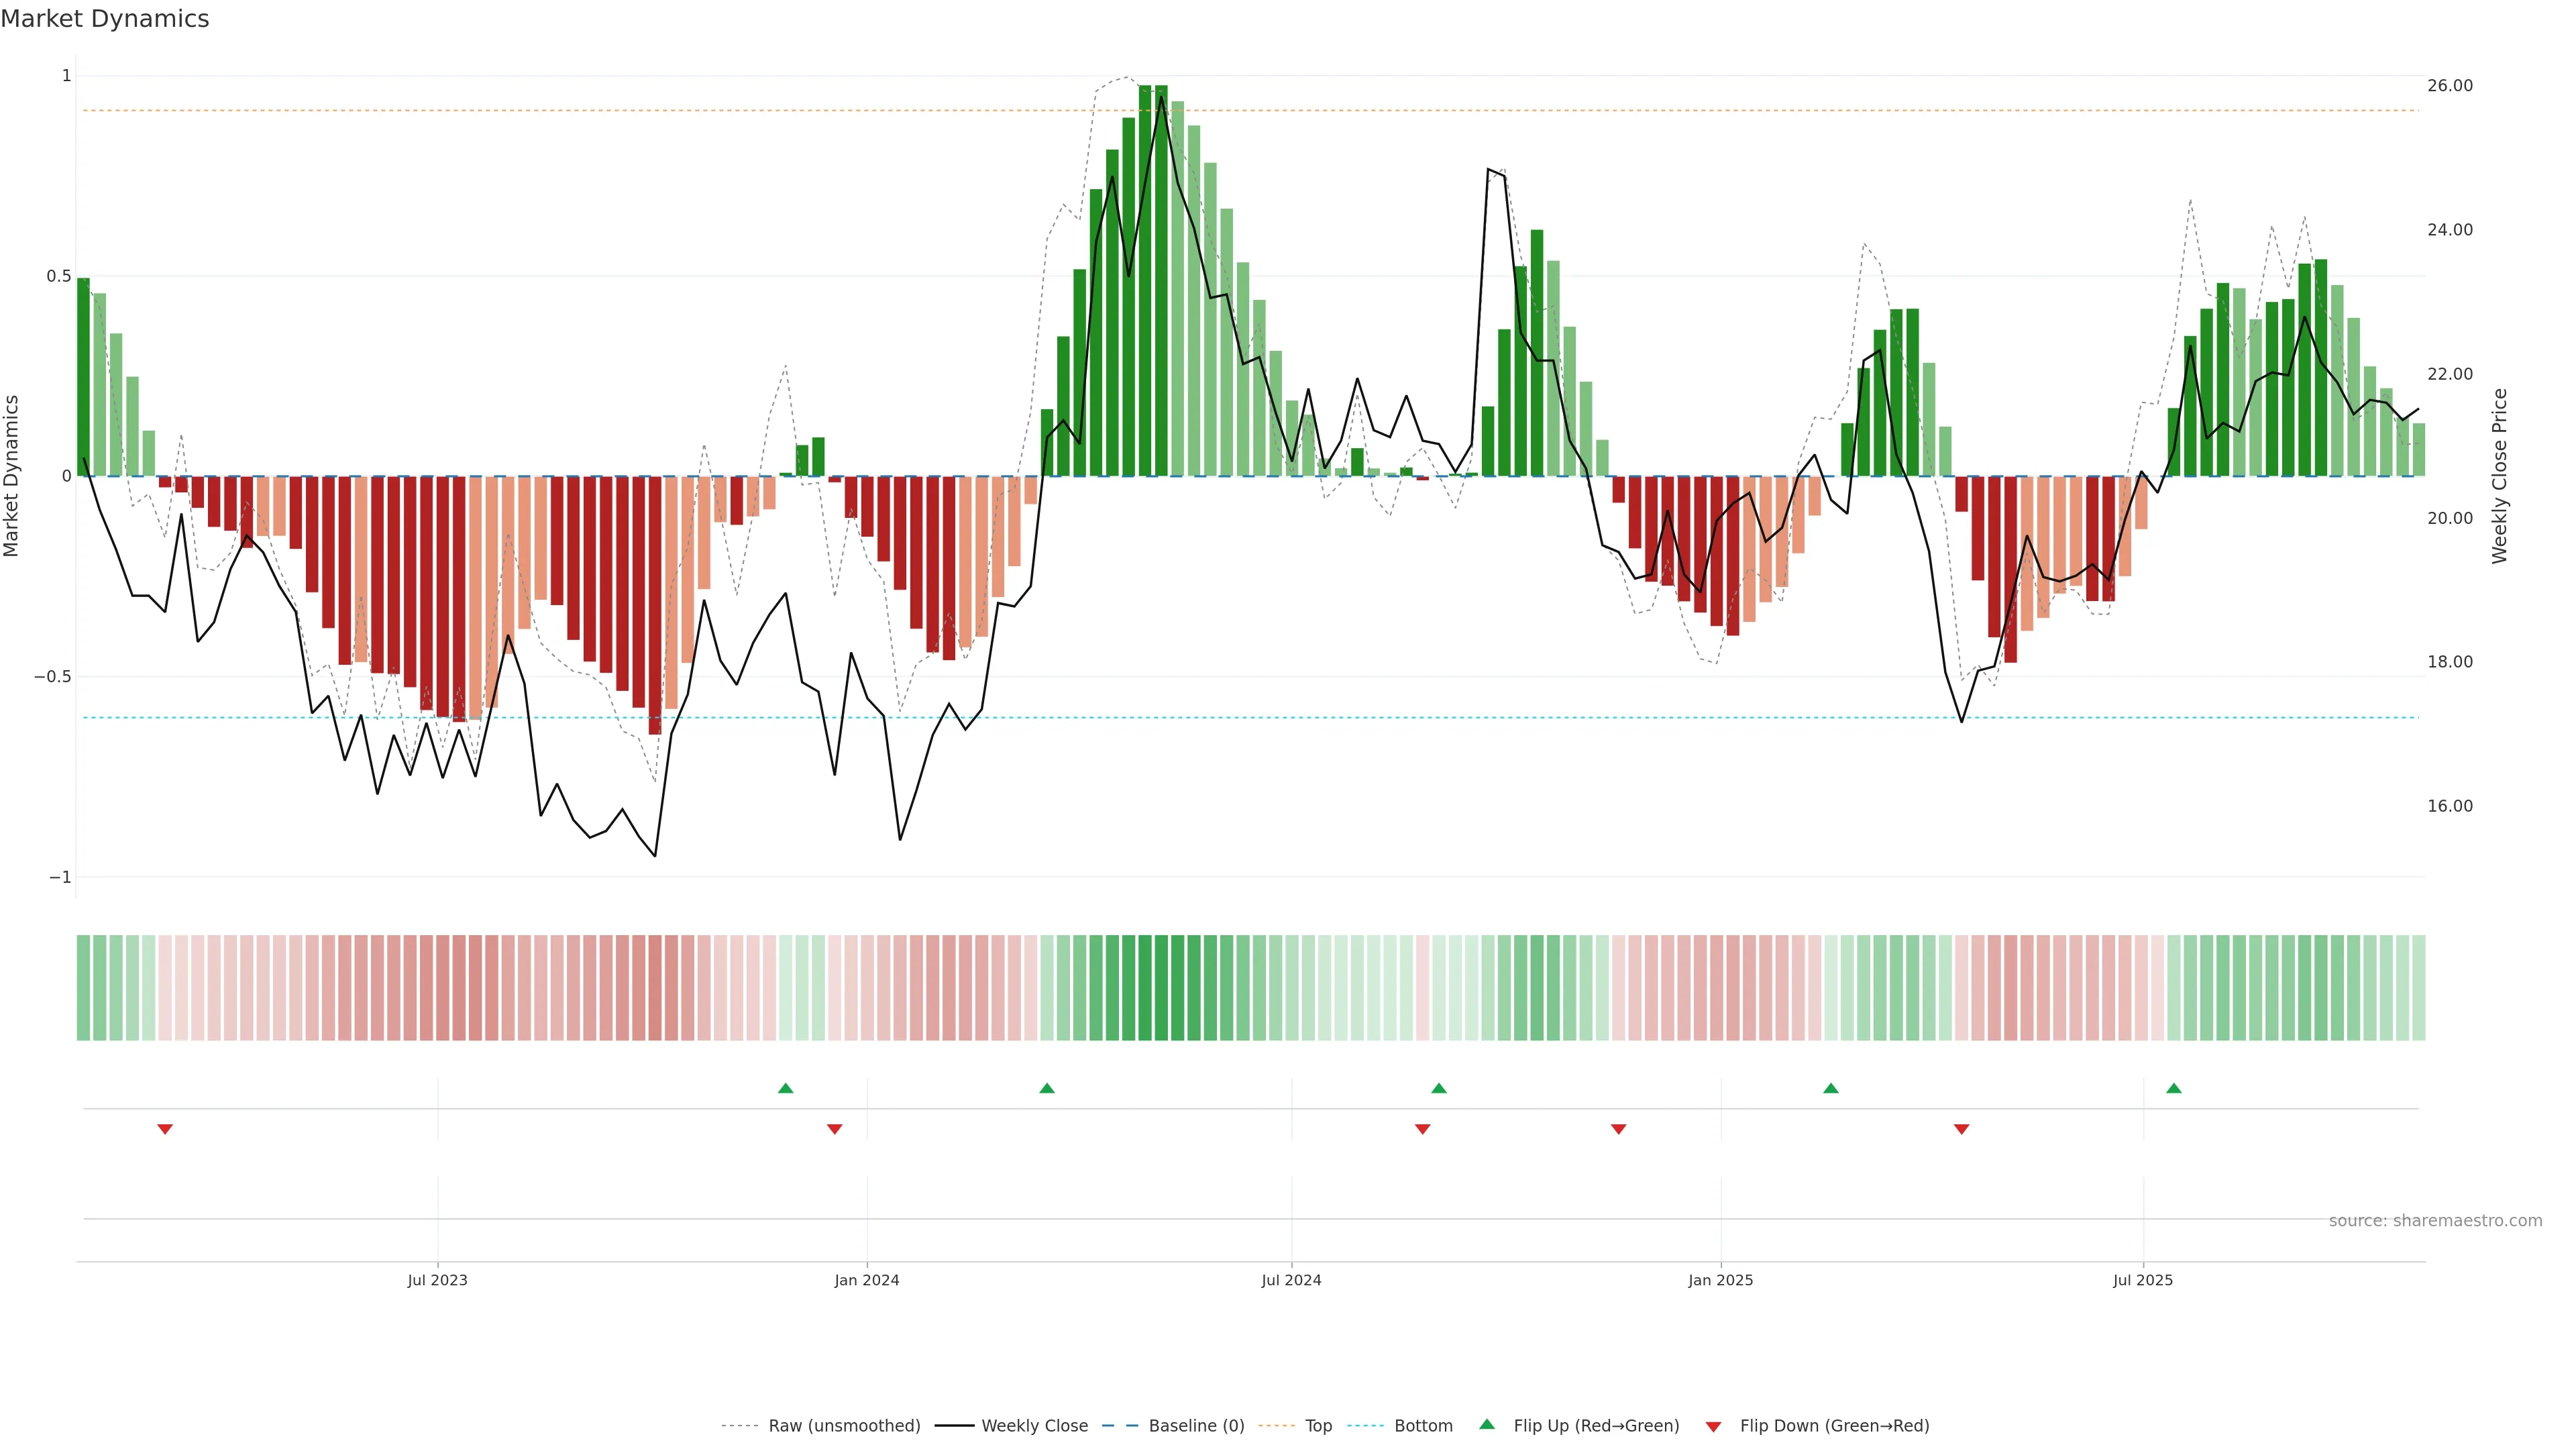This screenshot has height=1449, width=2576.
Task: Click the leftmost red flip-down triangle marker
Action: tap(165, 1129)
